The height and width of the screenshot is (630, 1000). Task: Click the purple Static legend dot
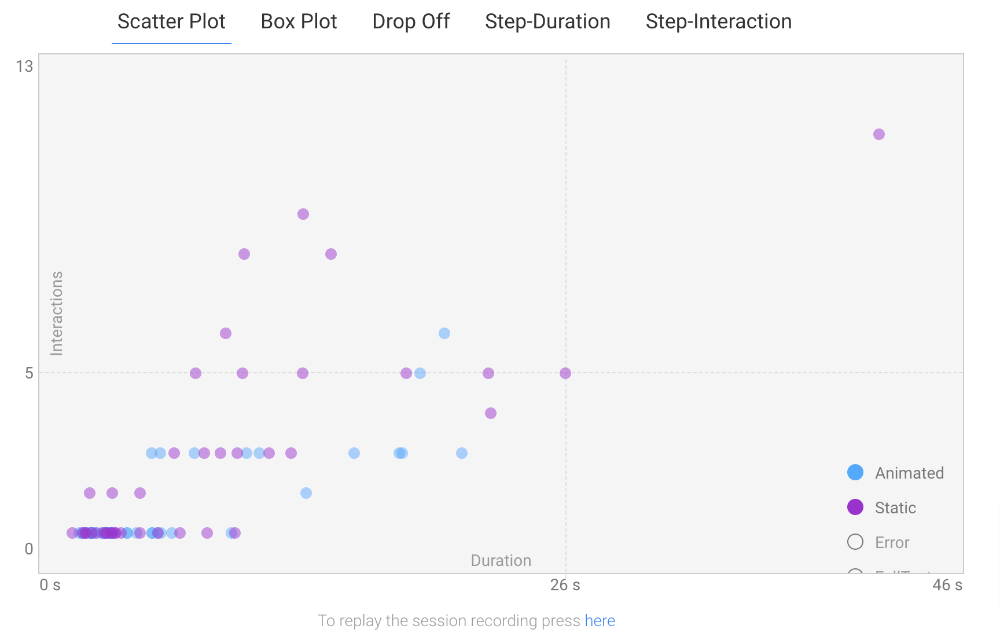(x=857, y=507)
